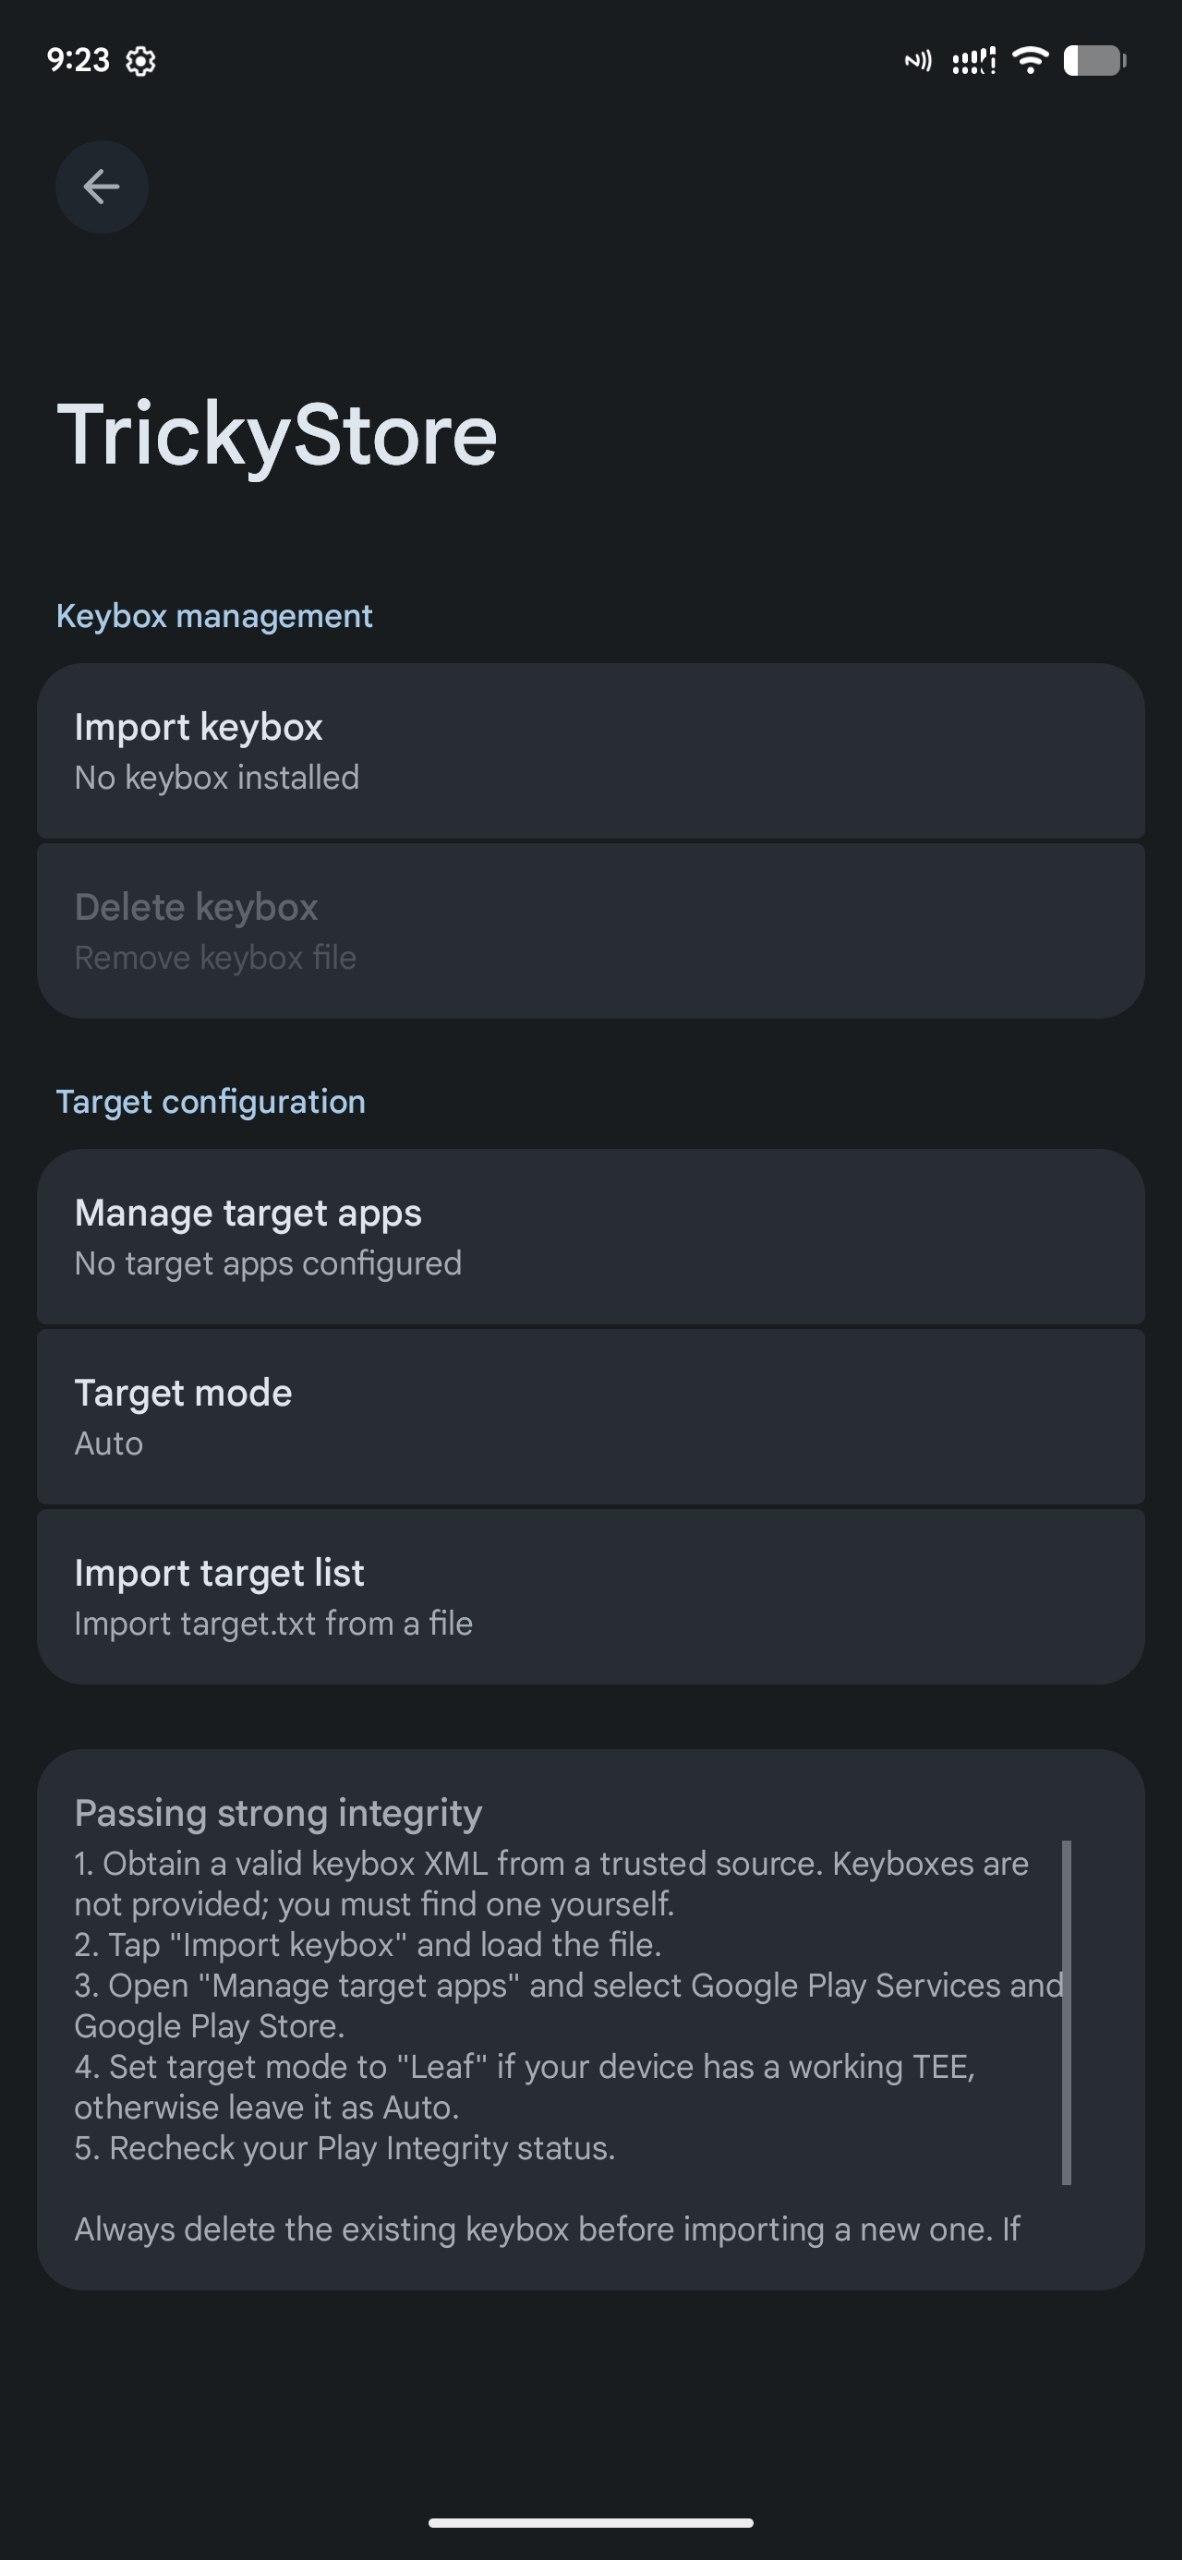This screenshot has width=1182, height=2560.
Task: Click the TrickyStore page title
Action: [x=277, y=435]
